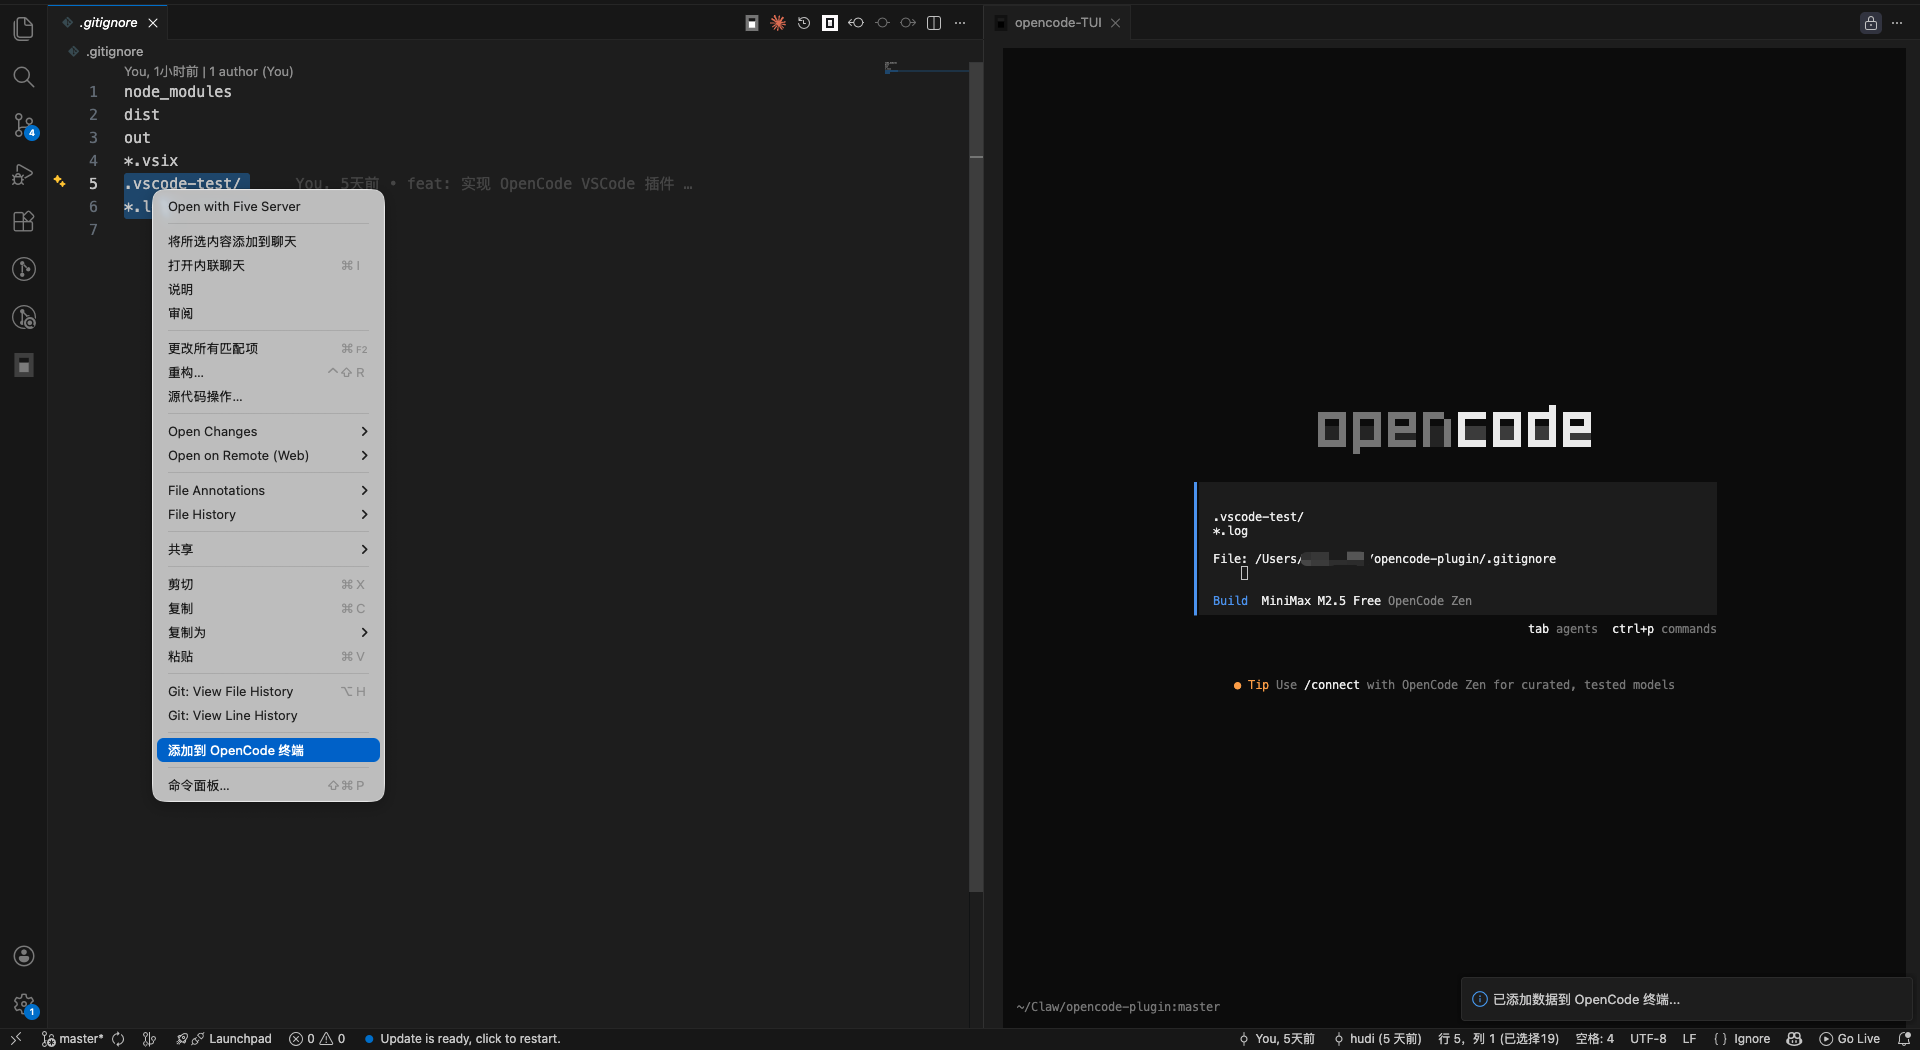
Task: Expand the File Annotations submenu
Action: coord(268,490)
